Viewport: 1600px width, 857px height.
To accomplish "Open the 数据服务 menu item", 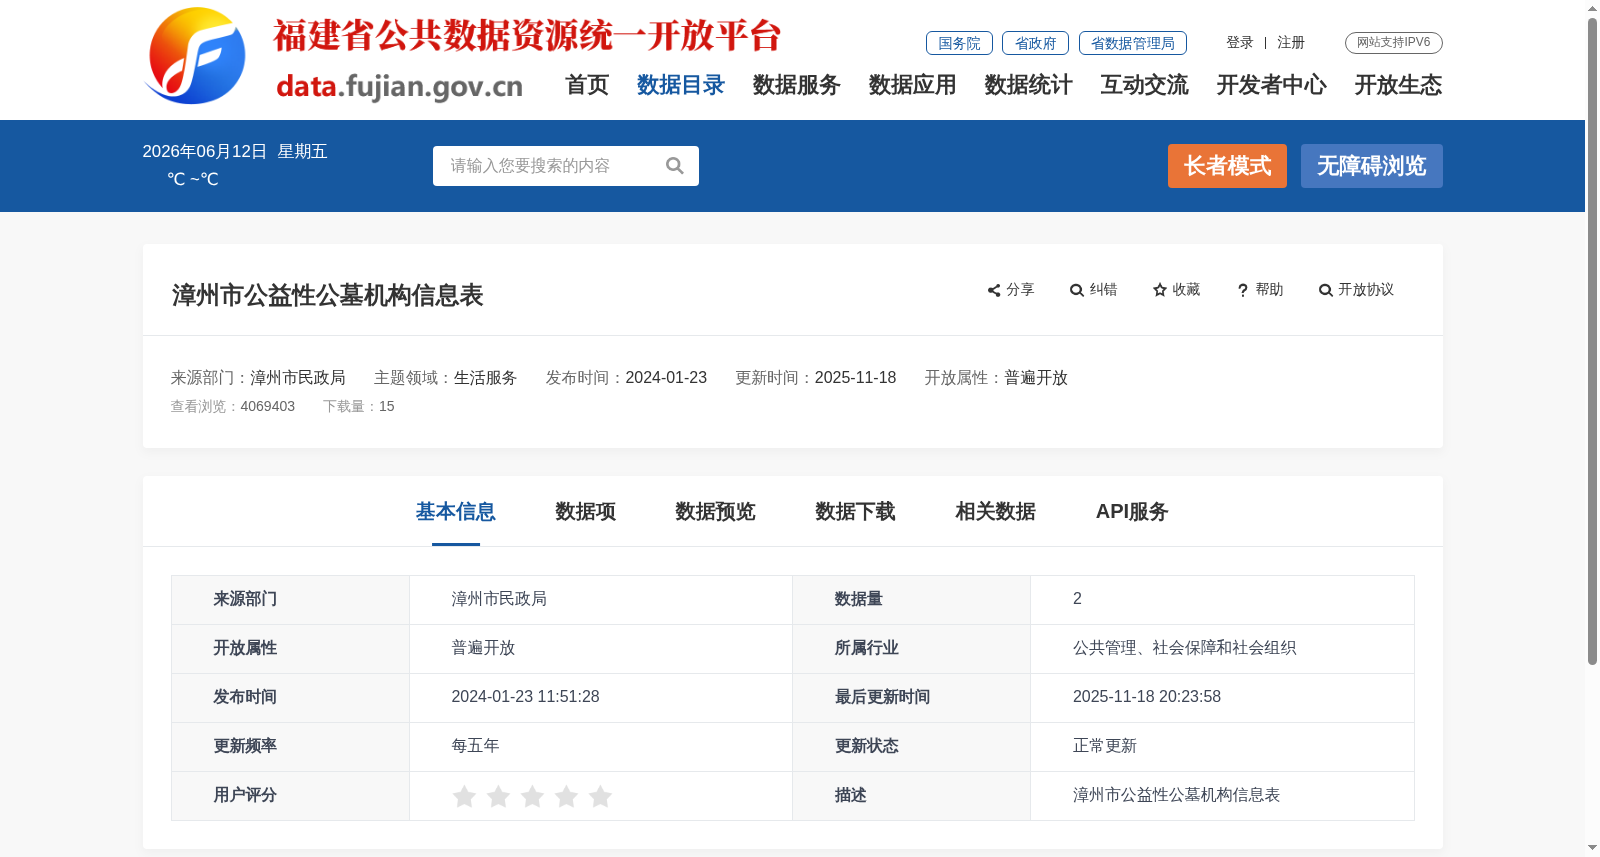I will [x=797, y=85].
